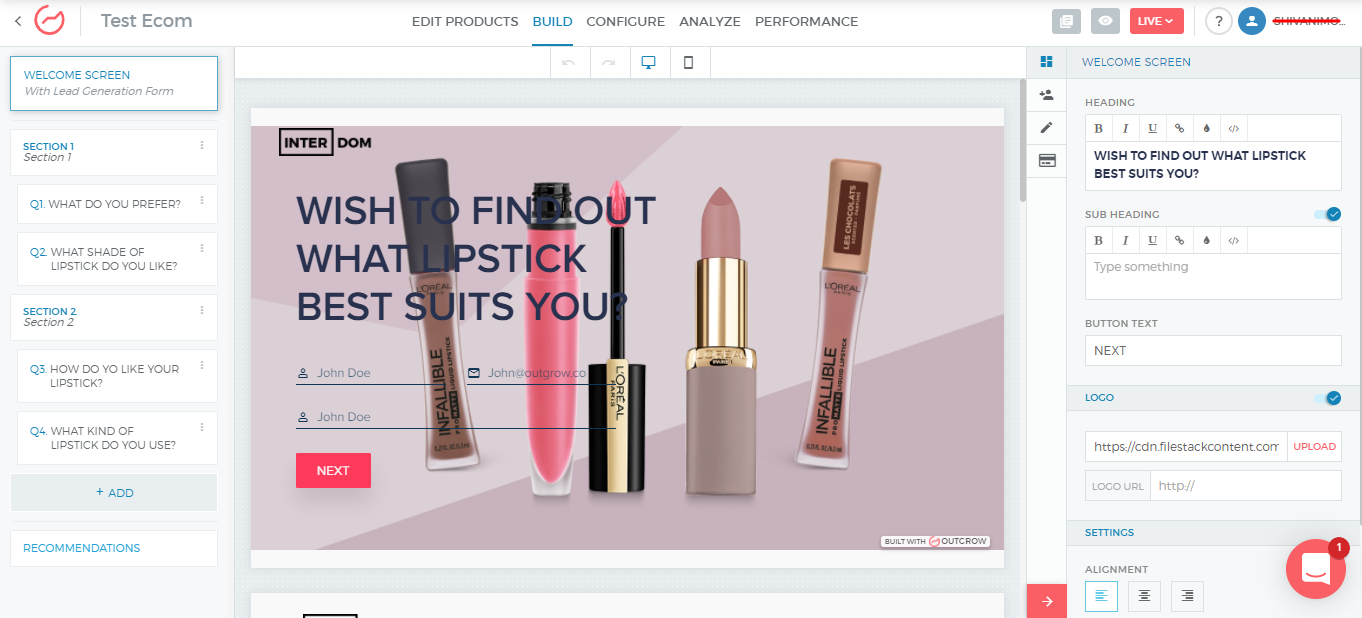This screenshot has width=1362, height=618.
Task: Open the chat widget bubble
Action: (x=1316, y=570)
